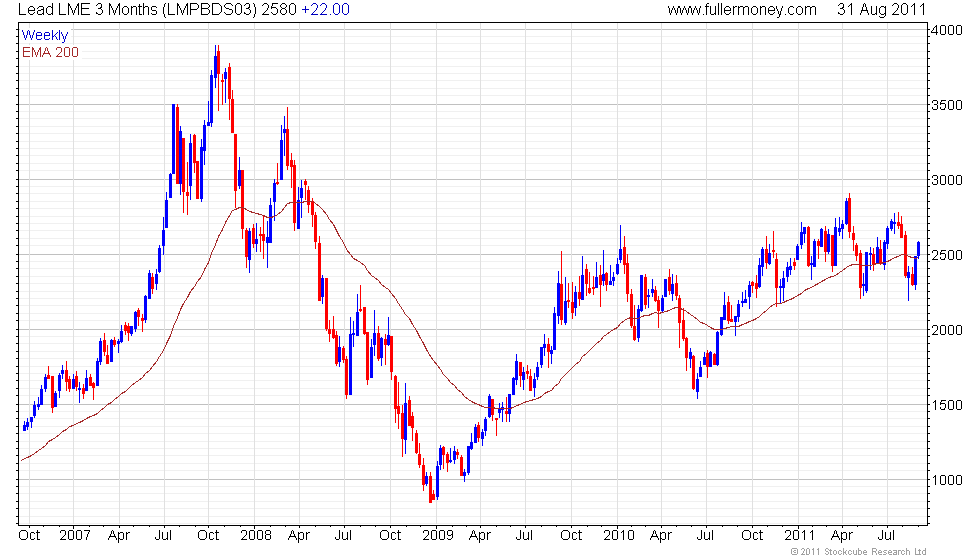Screen dimensions: 980x560
Task: Select the red 'EMA 200' legend label
Action: click(x=50, y=52)
